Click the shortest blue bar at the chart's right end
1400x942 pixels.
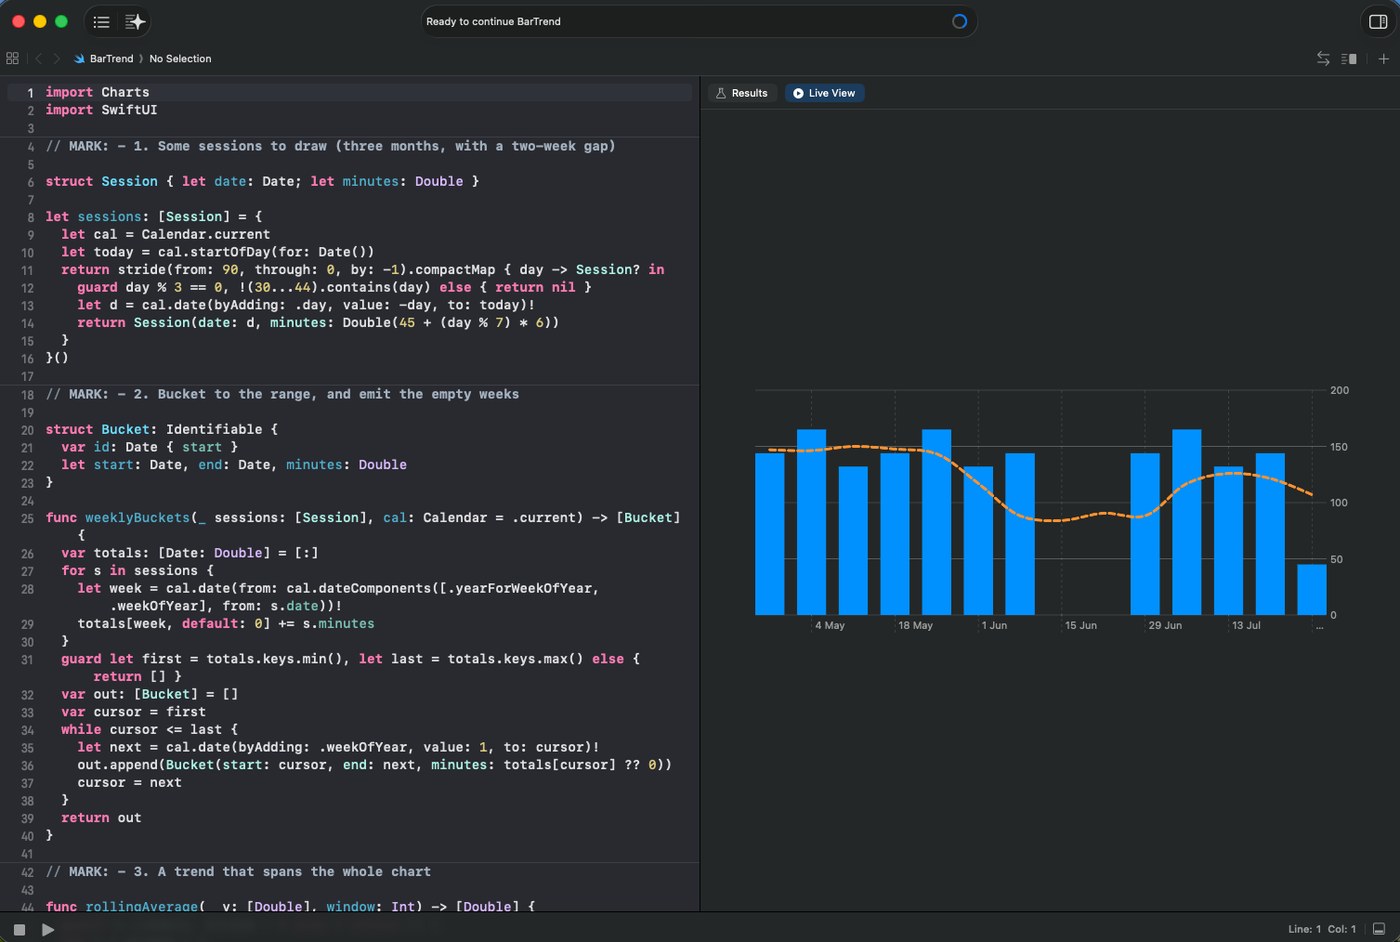click(1311, 590)
